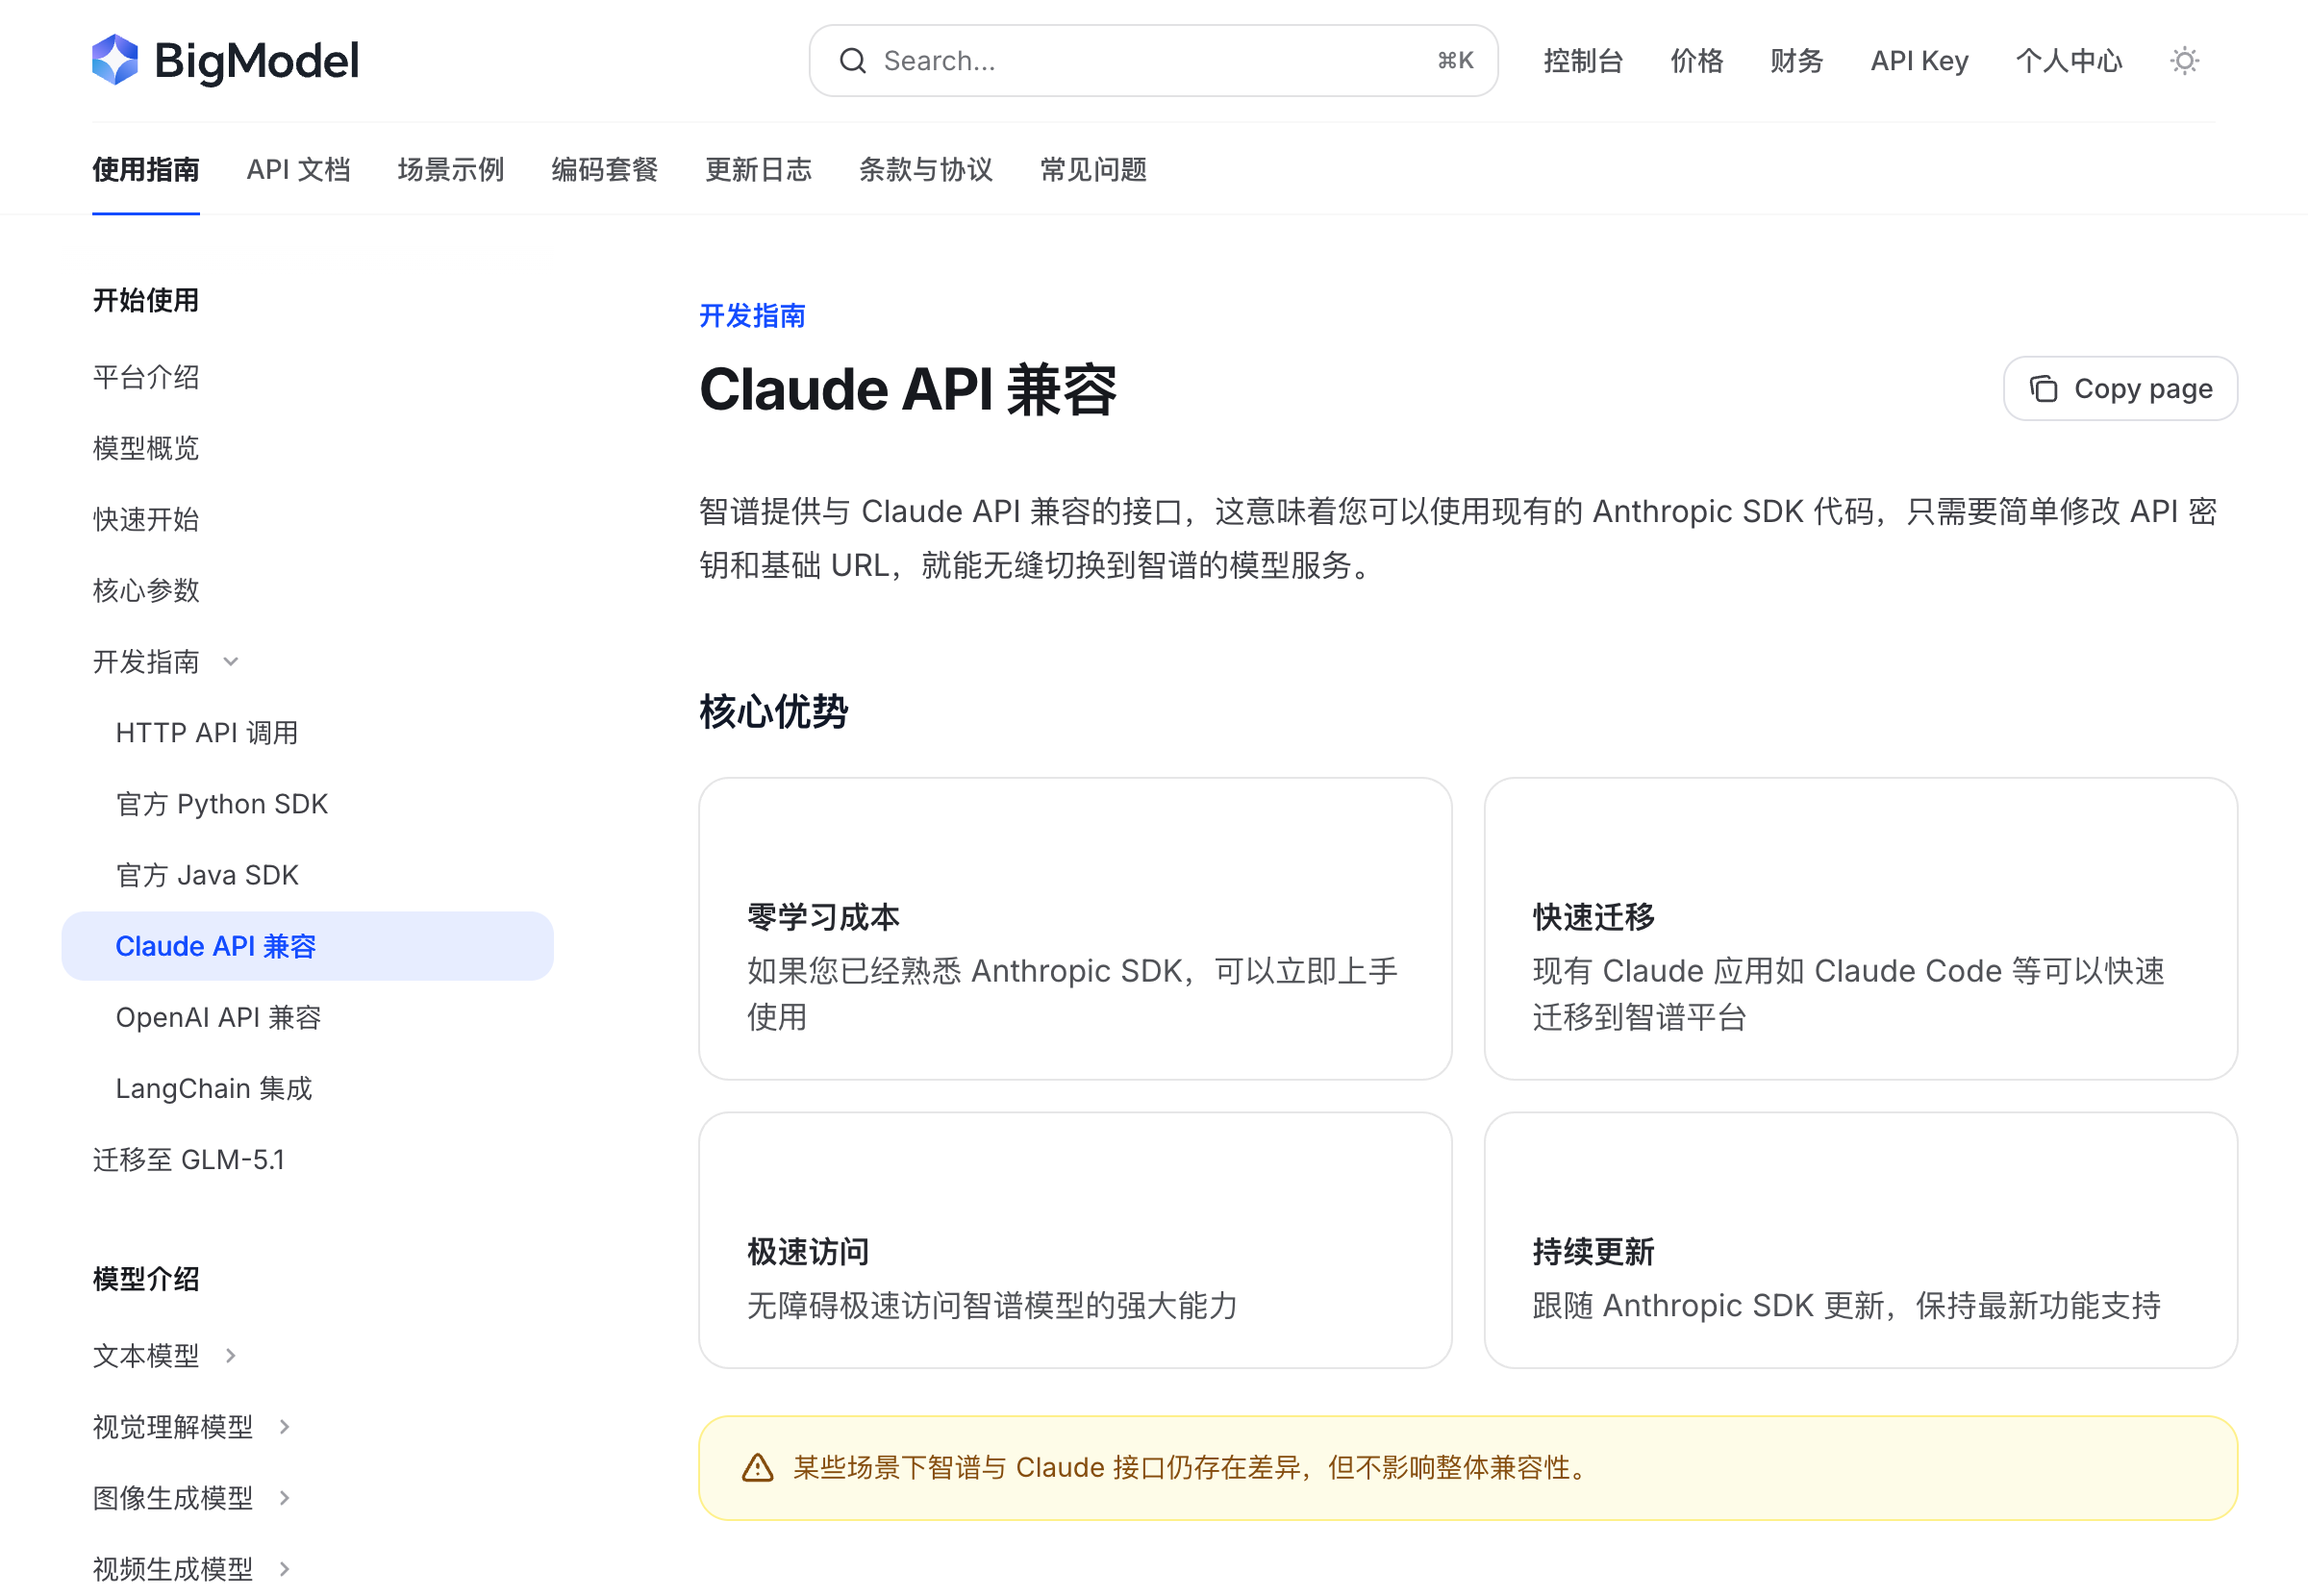Open the 更新日志 tab
Image resolution: width=2308 pixels, height=1596 pixels.
758,169
